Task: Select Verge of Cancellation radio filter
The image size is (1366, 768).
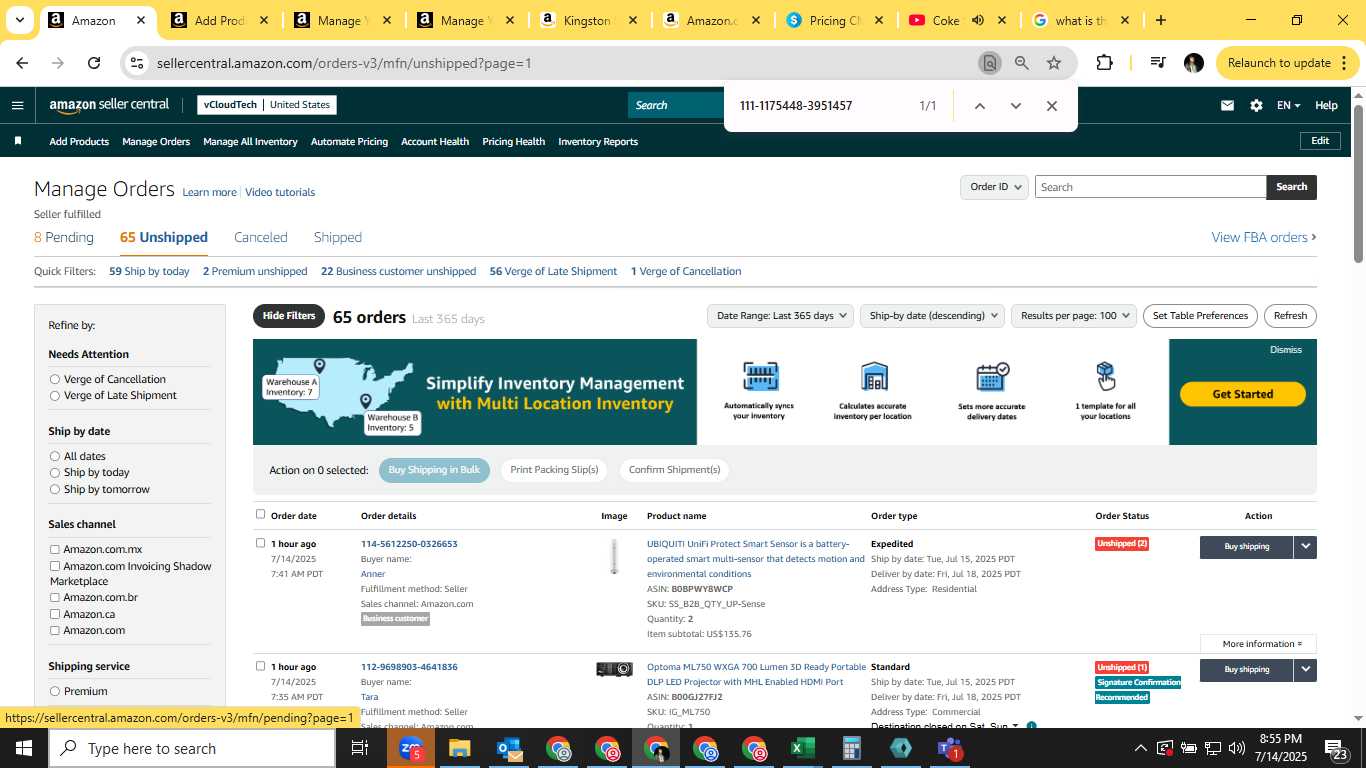Action: click(x=55, y=379)
